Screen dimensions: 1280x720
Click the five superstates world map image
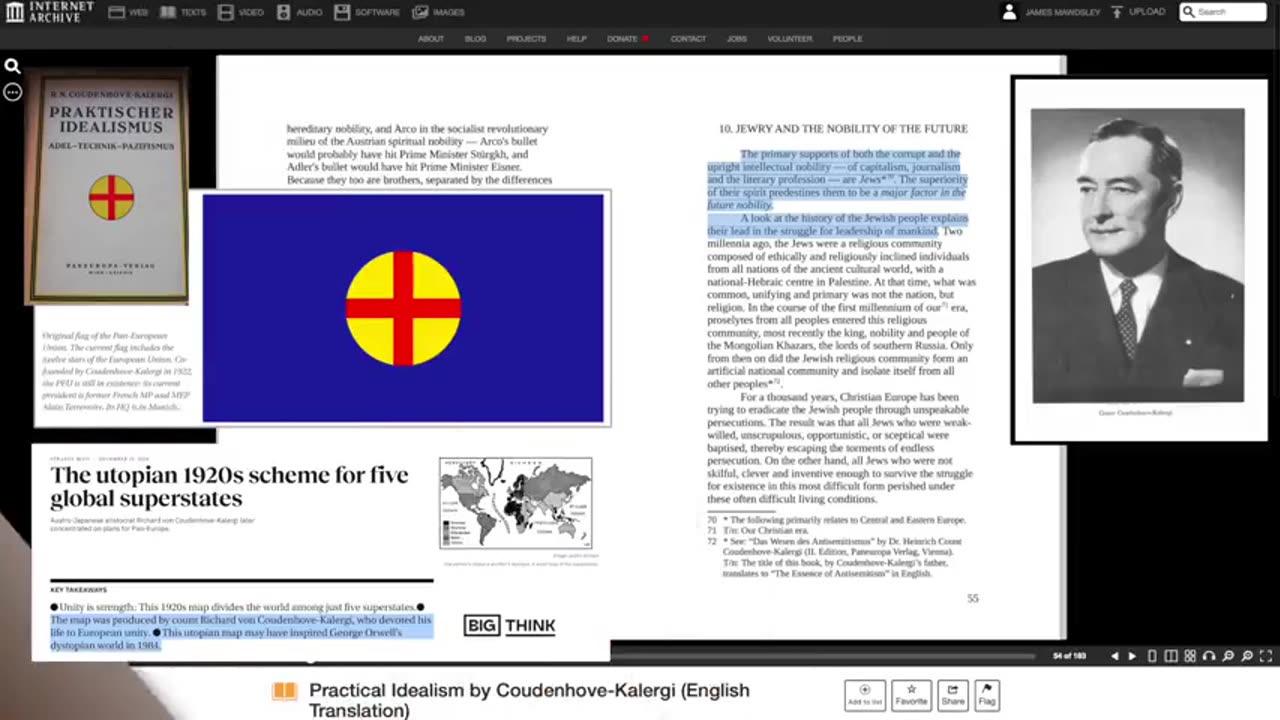click(x=516, y=503)
